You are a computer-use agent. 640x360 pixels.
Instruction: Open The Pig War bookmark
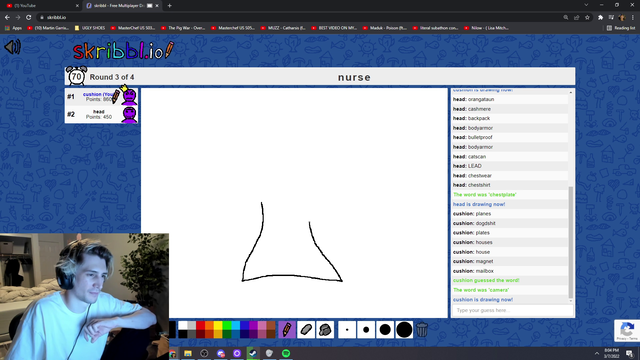point(183,28)
